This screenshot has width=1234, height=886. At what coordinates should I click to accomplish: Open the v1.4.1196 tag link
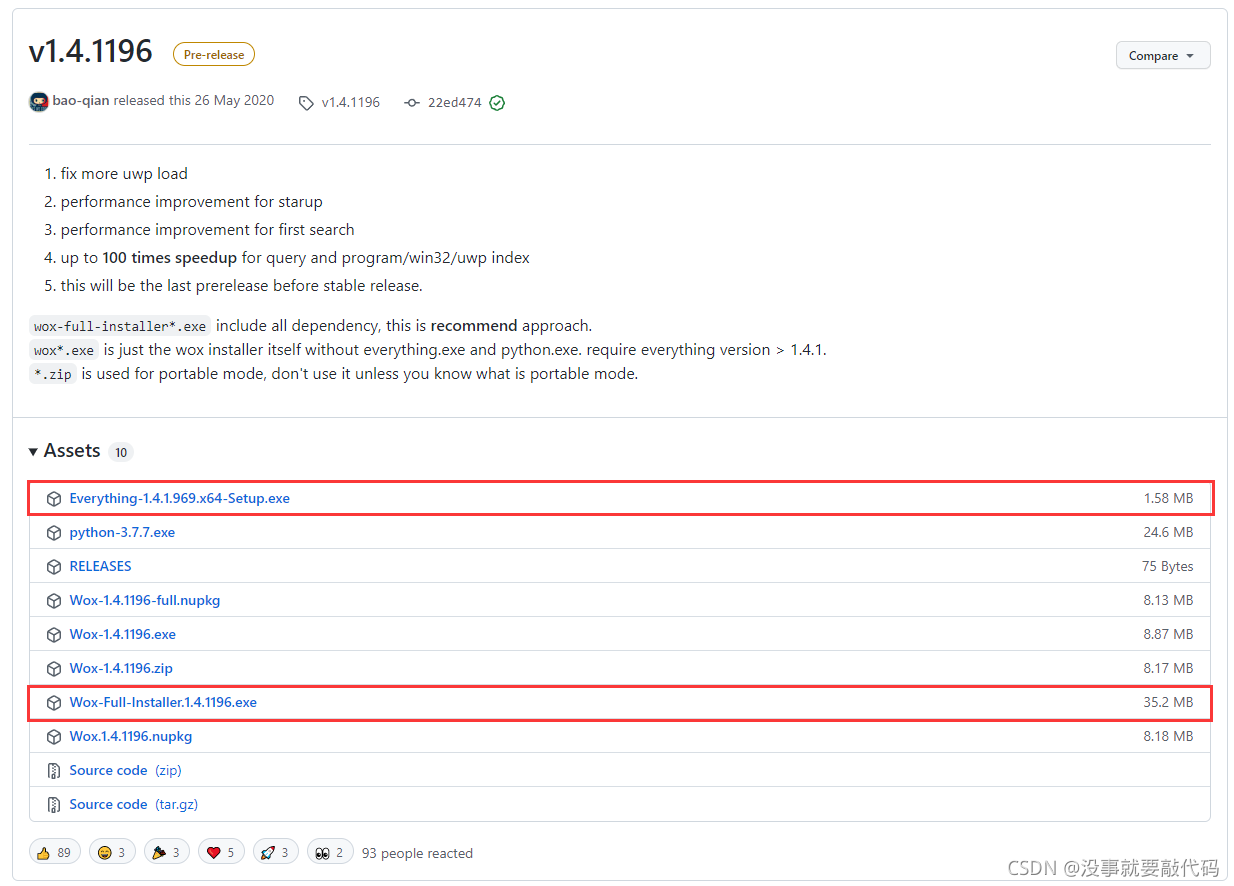click(350, 102)
